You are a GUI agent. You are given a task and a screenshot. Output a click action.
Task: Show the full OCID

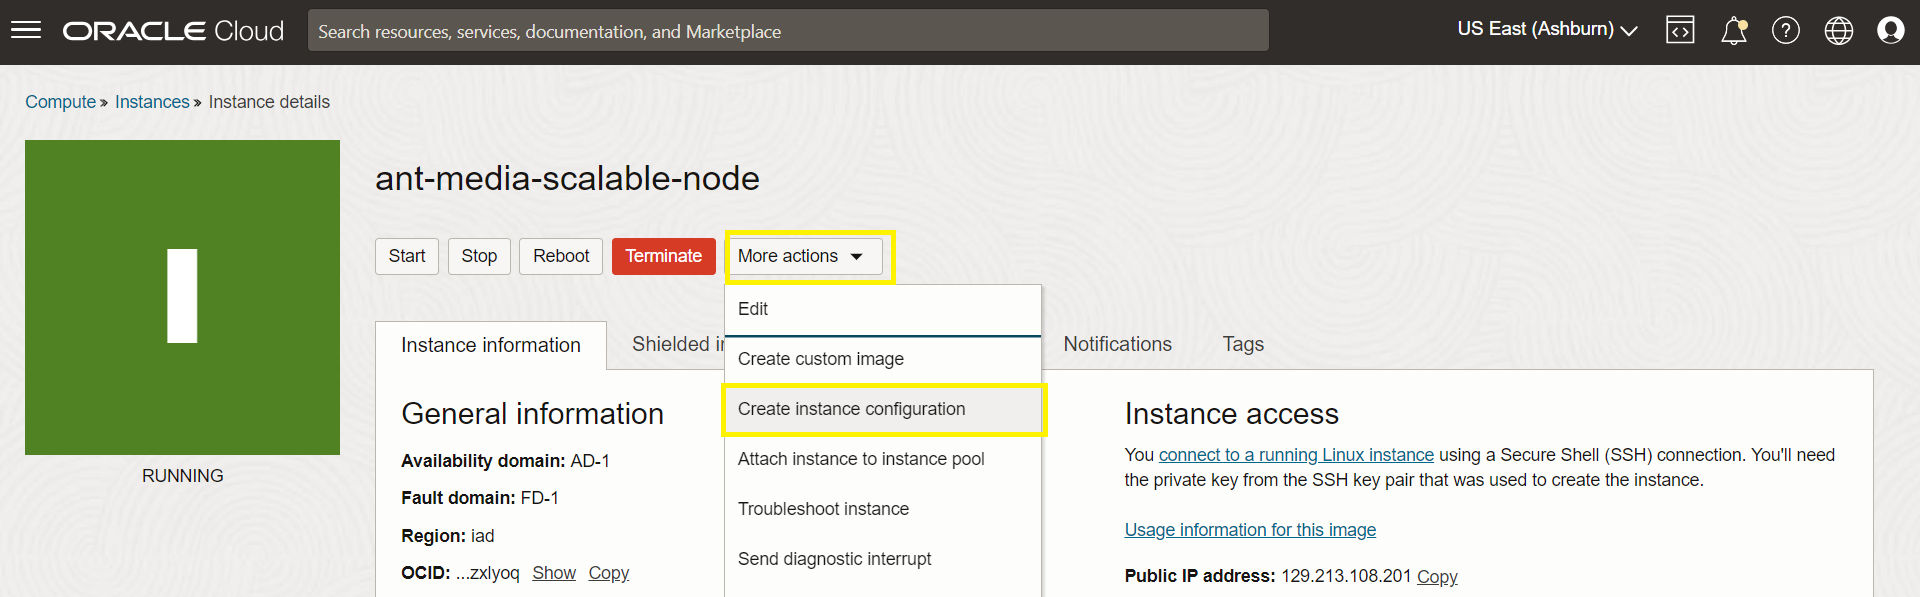pos(554,573)
